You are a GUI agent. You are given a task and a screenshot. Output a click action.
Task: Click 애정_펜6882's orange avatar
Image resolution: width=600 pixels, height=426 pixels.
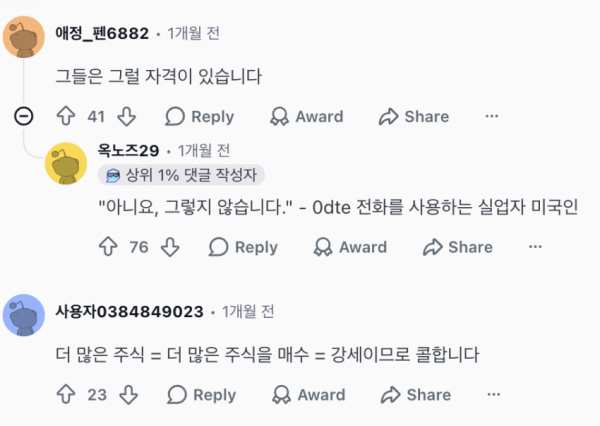click(24, 37)
